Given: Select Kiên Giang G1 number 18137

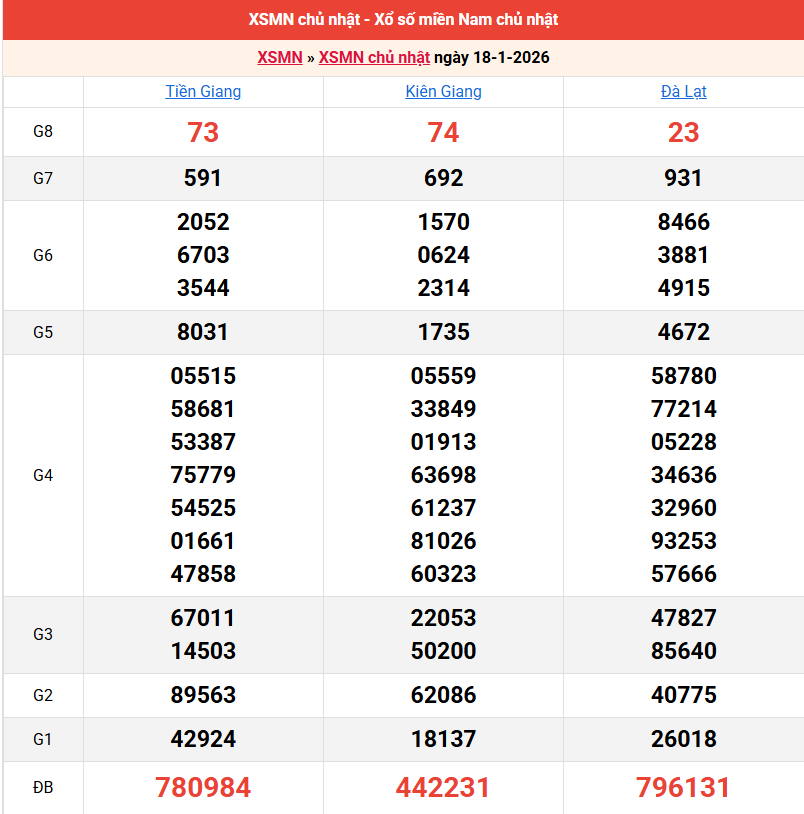Looking at the screenshot, I should click(443, 739).
